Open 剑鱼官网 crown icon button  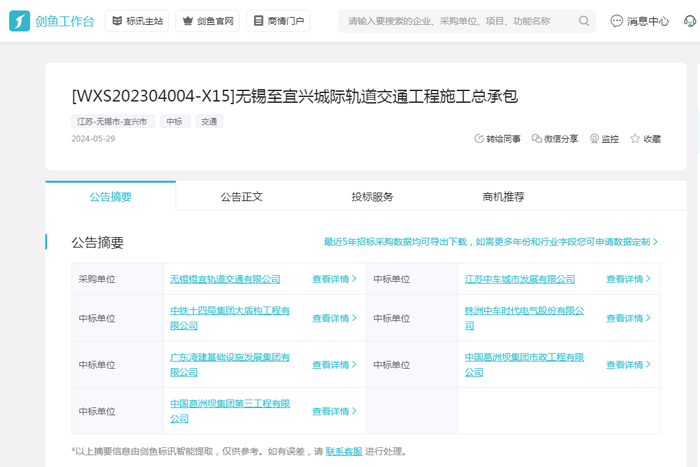click(x=207, y=21)
